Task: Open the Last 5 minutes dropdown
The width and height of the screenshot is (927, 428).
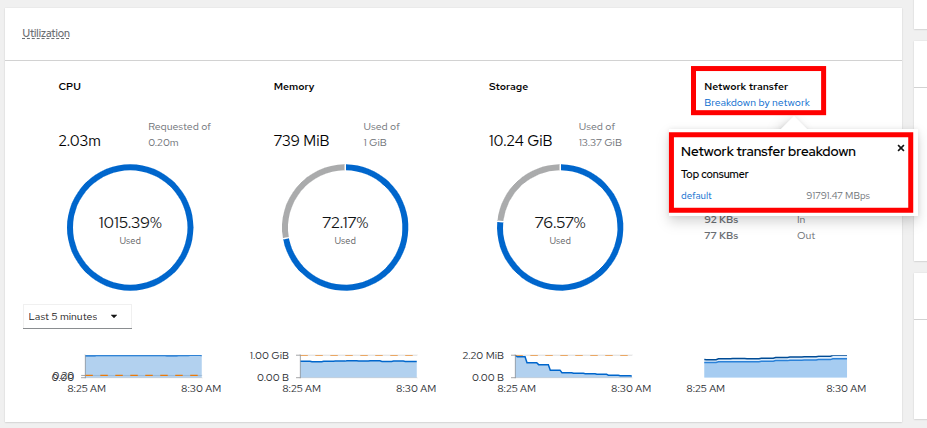Action: pyautogui.click(x=77, y=316)
